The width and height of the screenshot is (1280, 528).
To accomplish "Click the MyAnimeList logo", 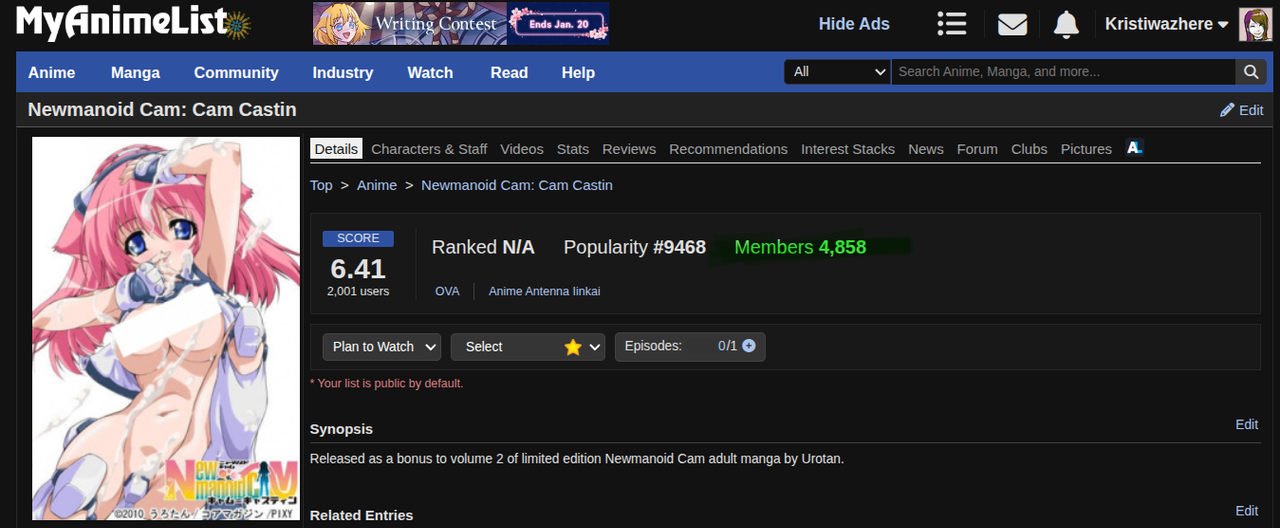I will click(x=133, y=23).
